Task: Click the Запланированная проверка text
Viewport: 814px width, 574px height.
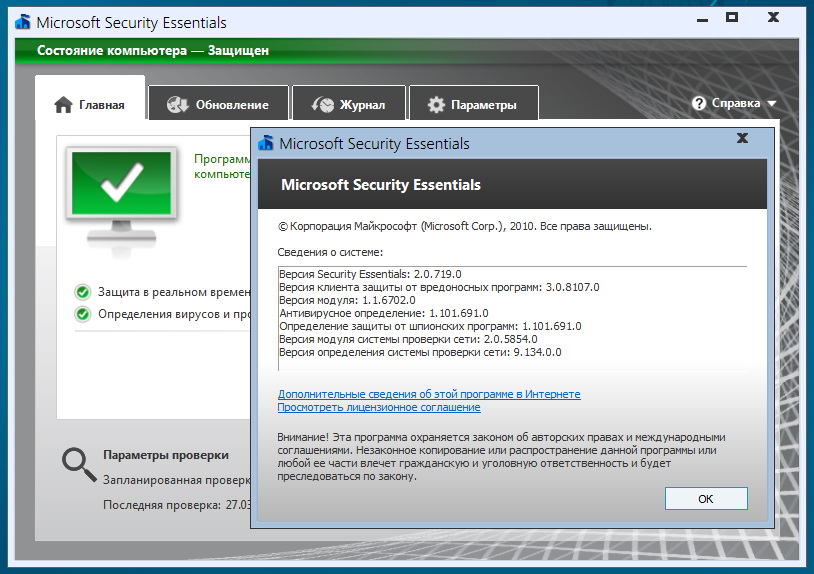Action: coord(177,480)
